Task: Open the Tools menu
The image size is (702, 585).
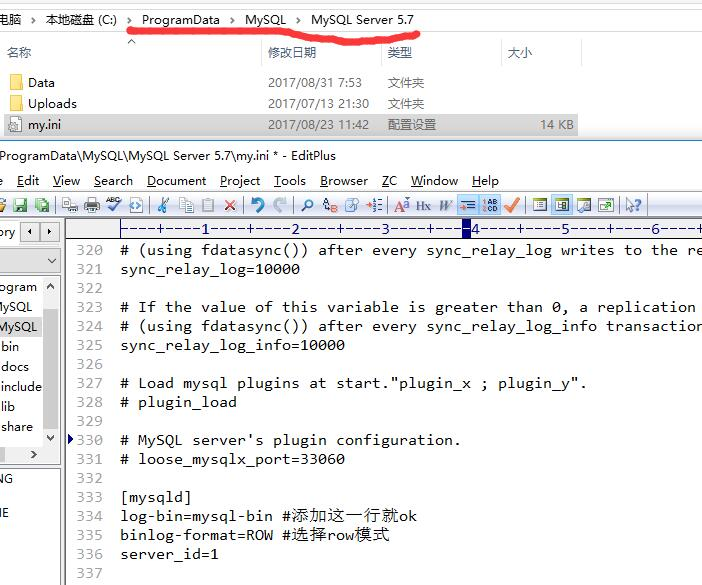Action: (x=290, y=181)
